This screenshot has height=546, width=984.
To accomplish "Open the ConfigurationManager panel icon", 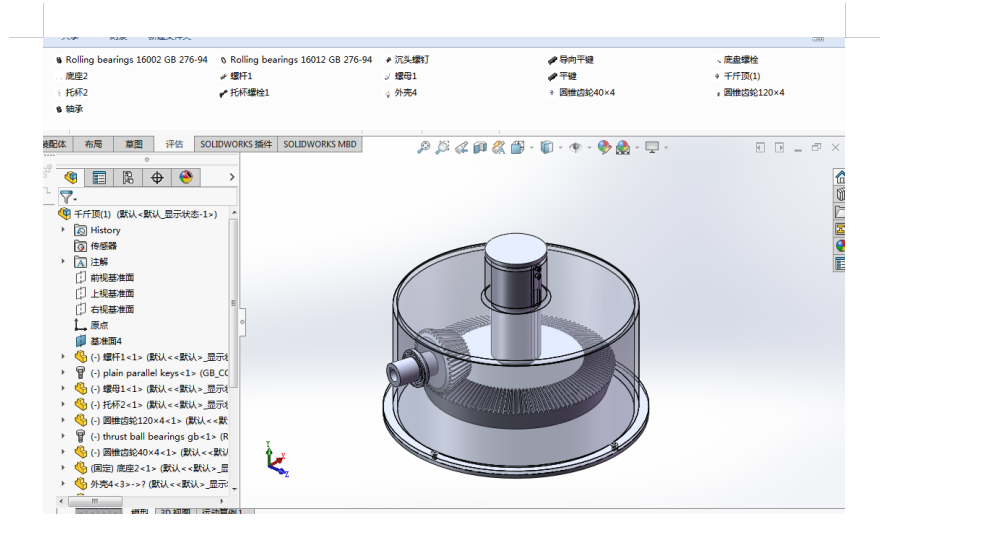I will point(128,177).
